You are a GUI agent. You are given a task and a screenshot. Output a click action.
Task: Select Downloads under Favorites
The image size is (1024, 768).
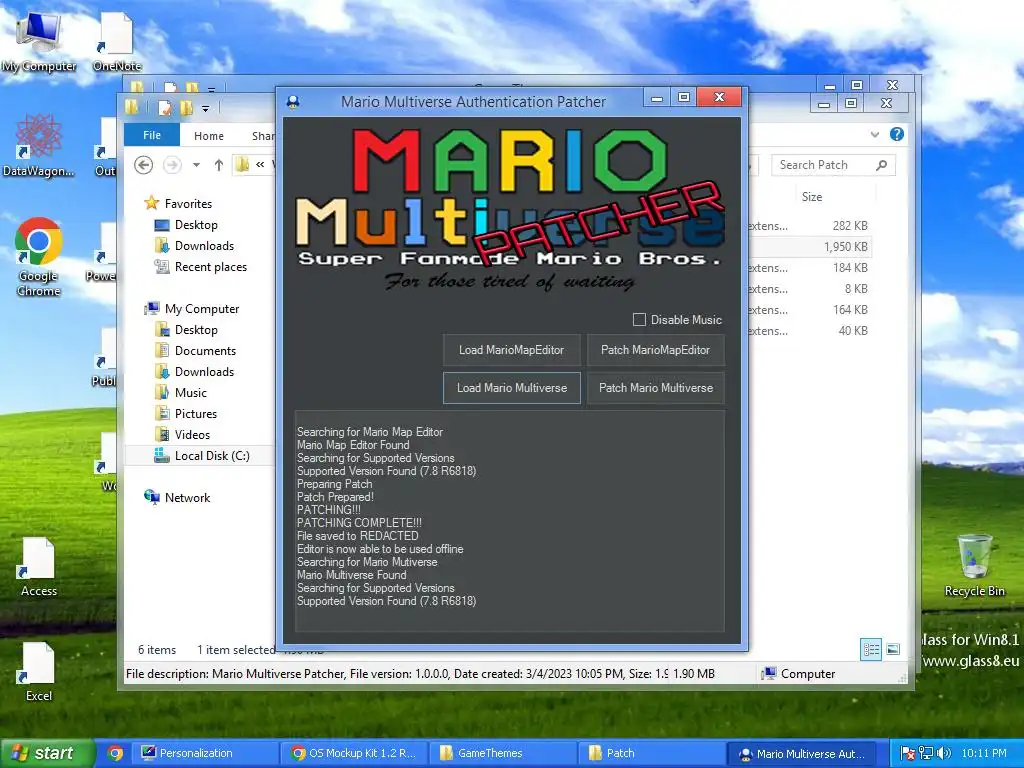tap(204, 246)
